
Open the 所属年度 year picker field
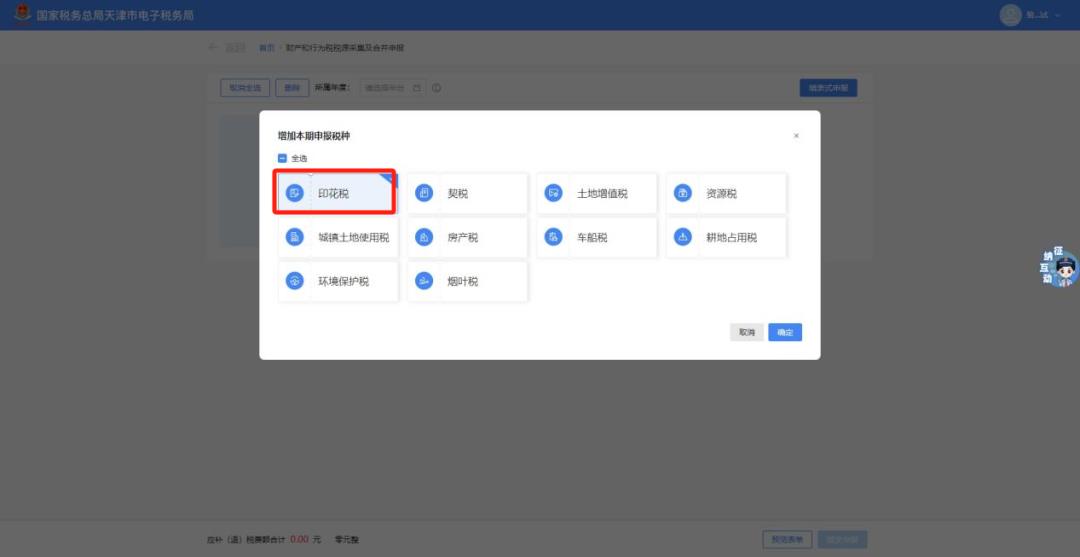(x=393, y=88)
